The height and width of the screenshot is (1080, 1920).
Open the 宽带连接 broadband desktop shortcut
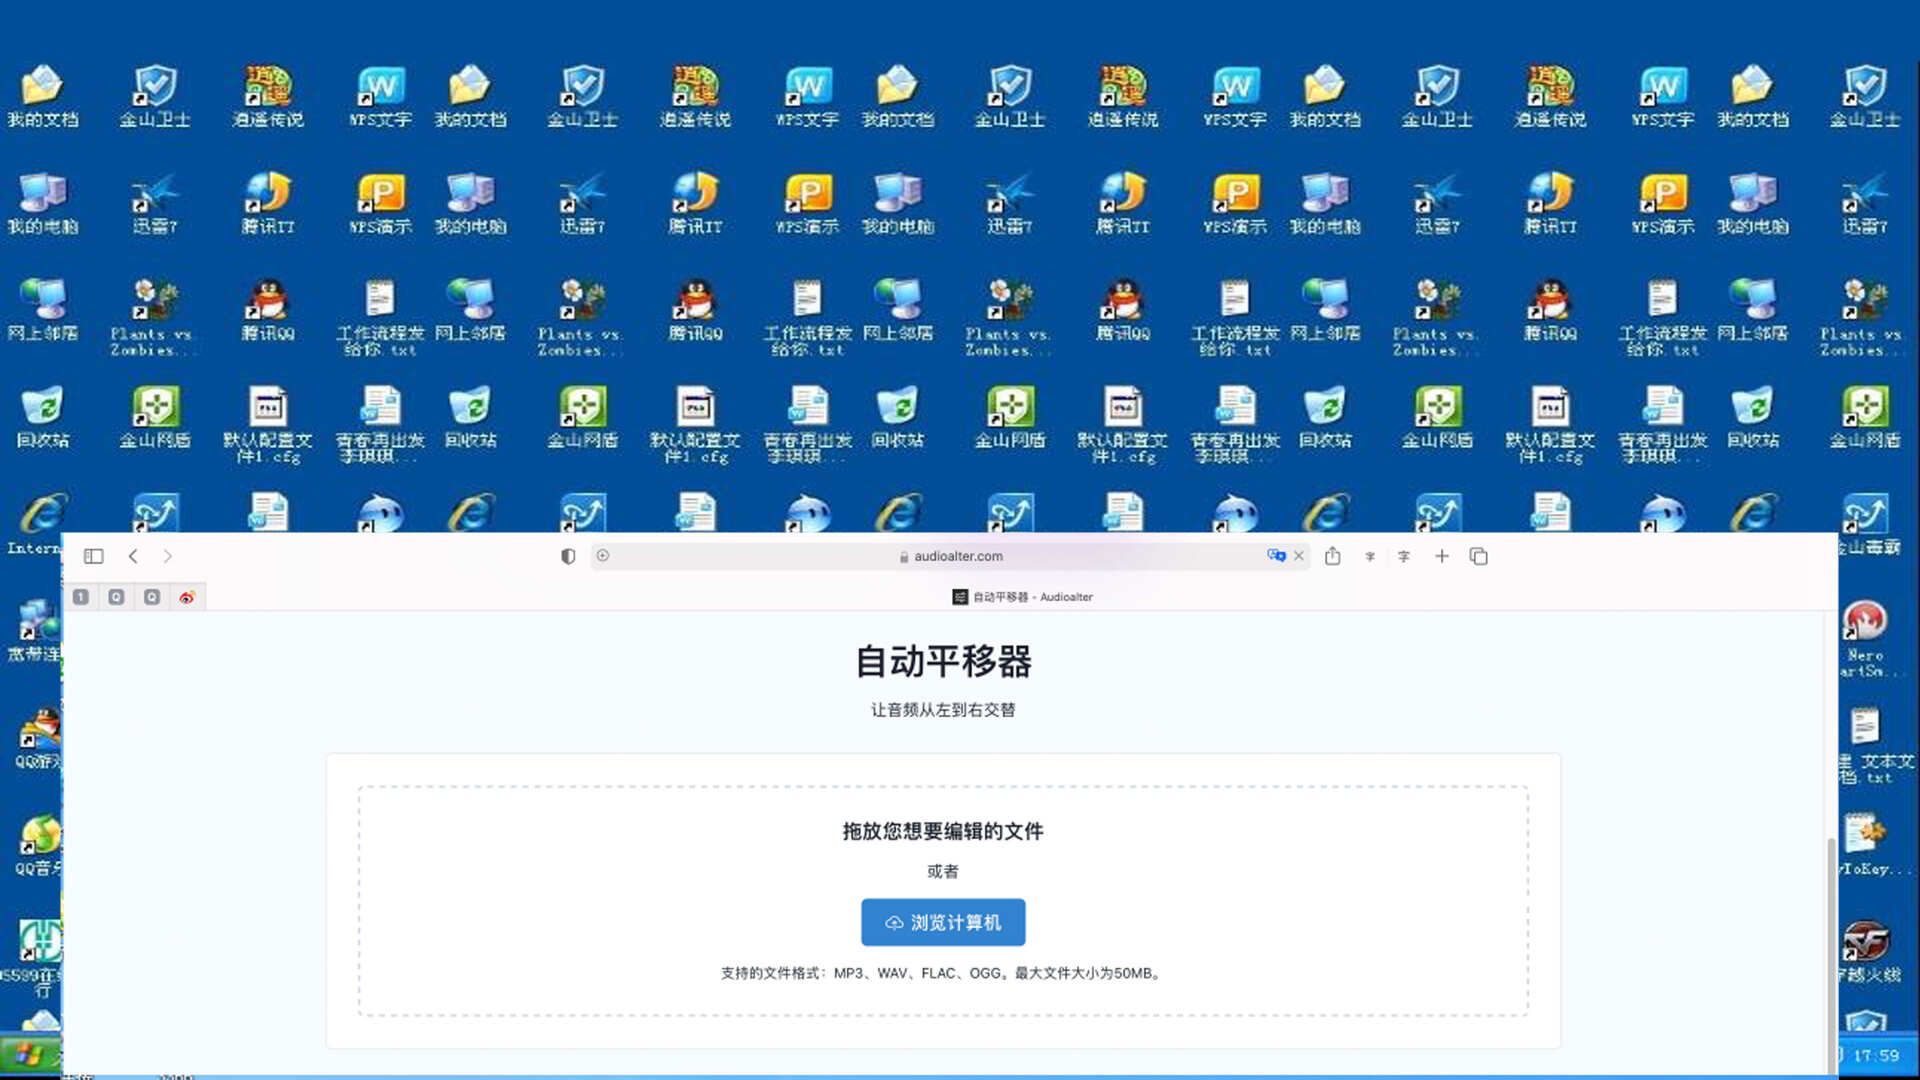tap(35, 630)
